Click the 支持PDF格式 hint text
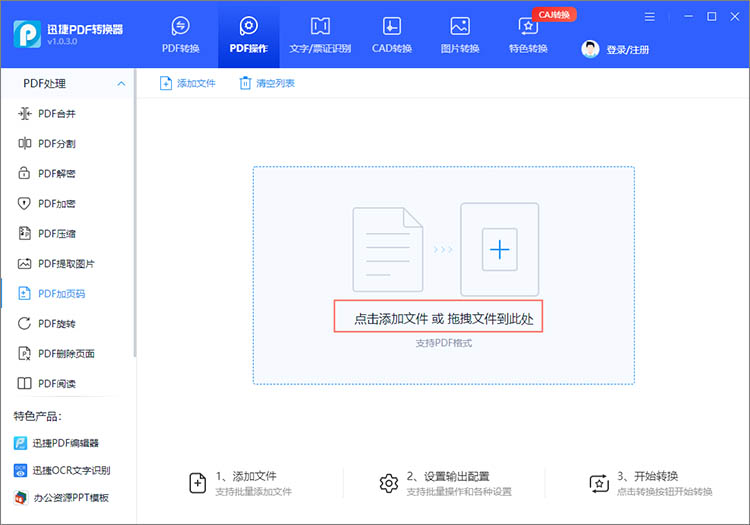 click(443, 343)
